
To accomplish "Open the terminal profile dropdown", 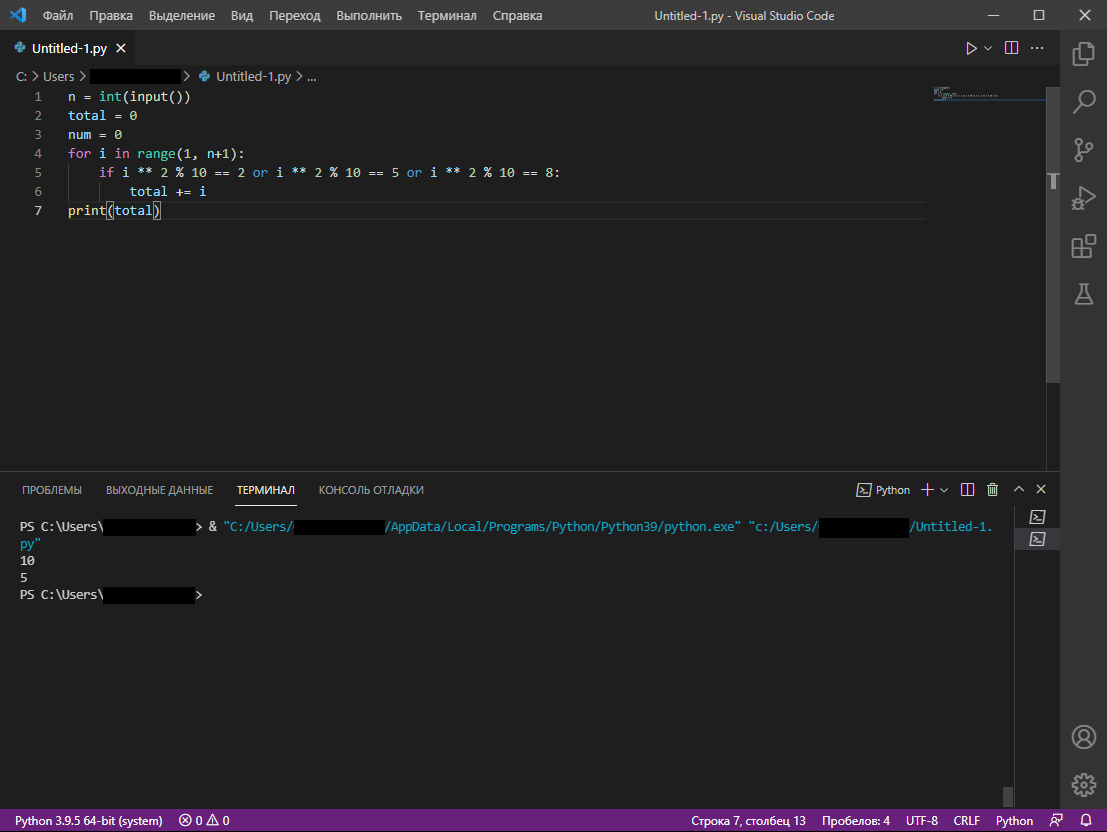I will coord(946,489).
